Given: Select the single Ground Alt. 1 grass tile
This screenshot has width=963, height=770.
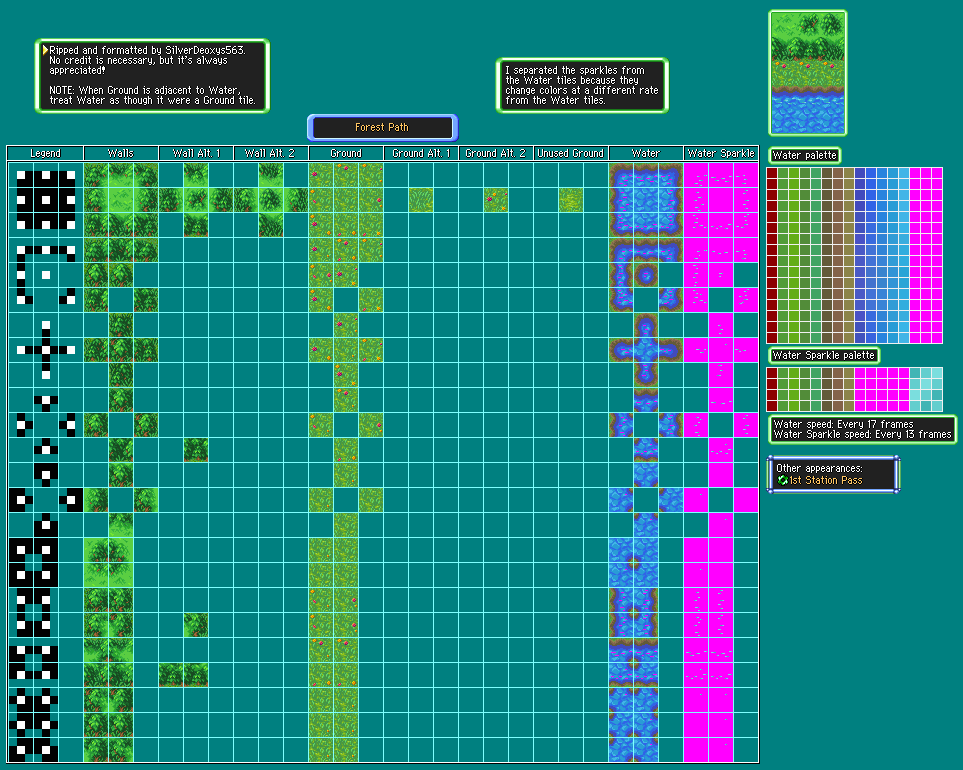Looking at the screenshot, I should pyautogui.click(x=421, y=200).
